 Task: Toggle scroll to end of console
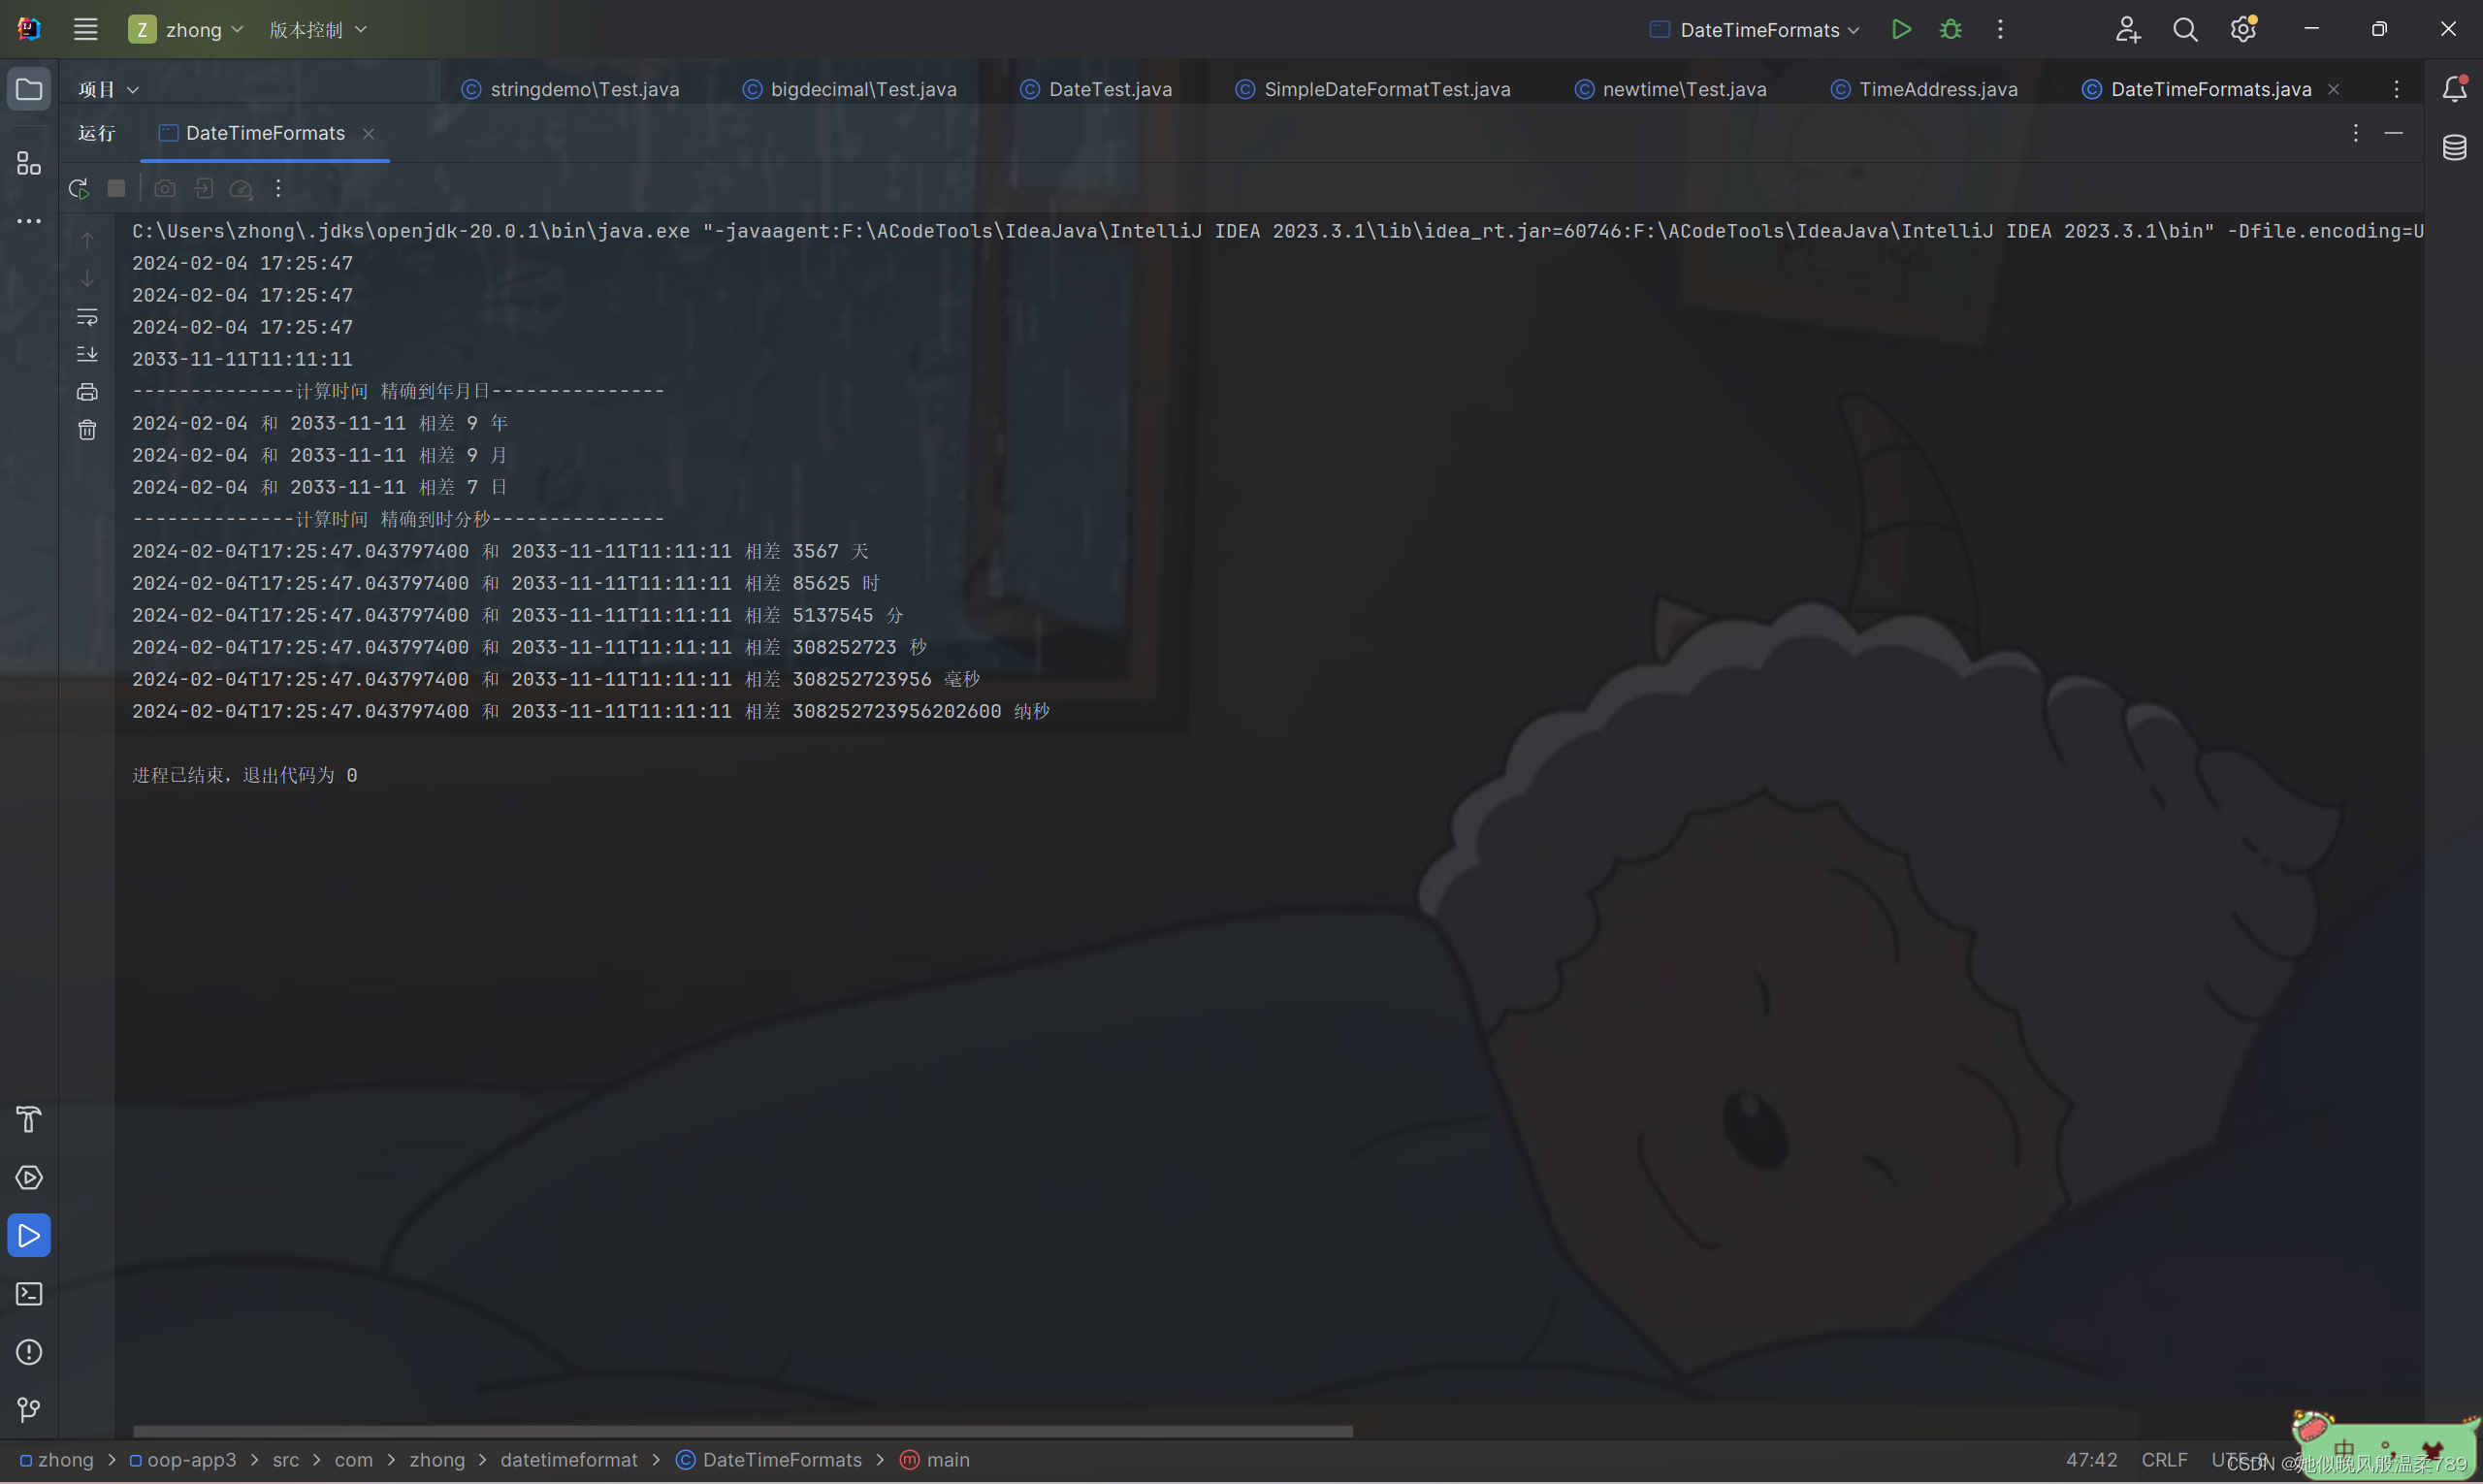tap(87, 354)
